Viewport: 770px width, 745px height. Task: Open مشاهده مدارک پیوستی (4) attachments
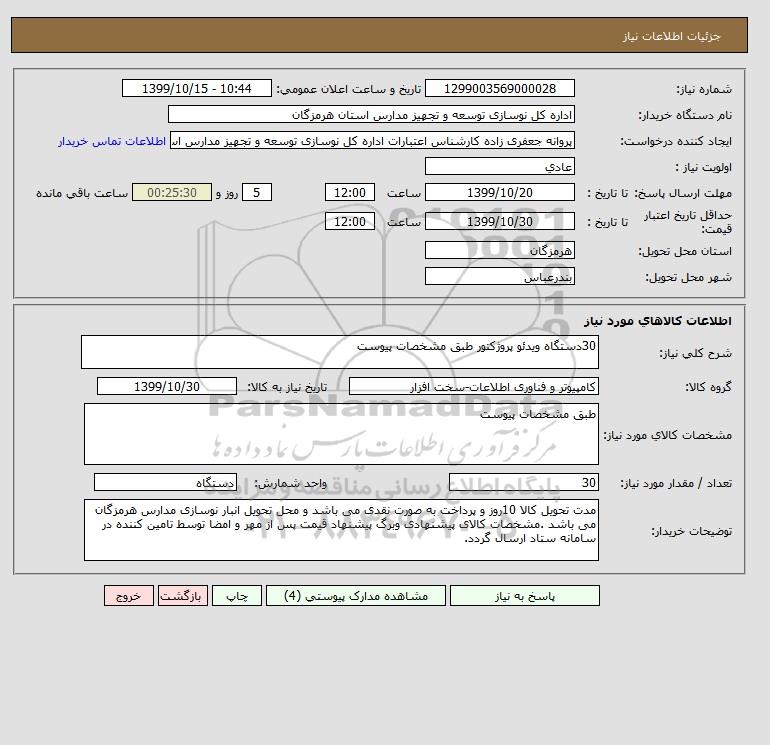click(x=356, y=596)
